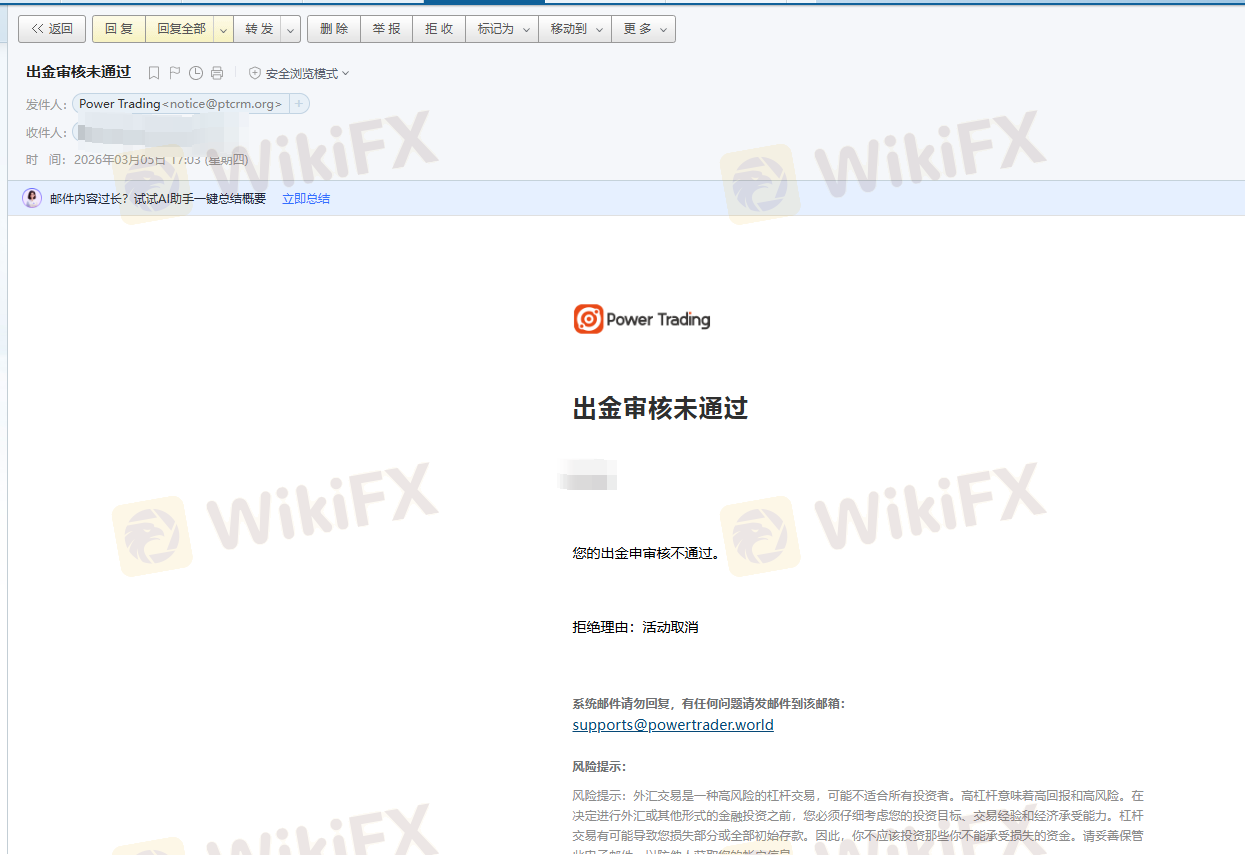Add sender to contacts with plus icon
Screen dimensions: 1245x855
click(x=299, y=104)
